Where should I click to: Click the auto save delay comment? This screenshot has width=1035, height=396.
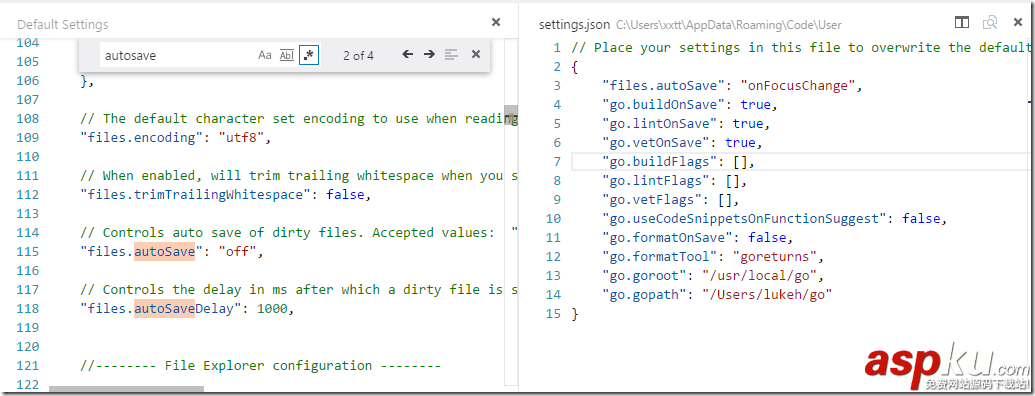[x=298, y=289]
